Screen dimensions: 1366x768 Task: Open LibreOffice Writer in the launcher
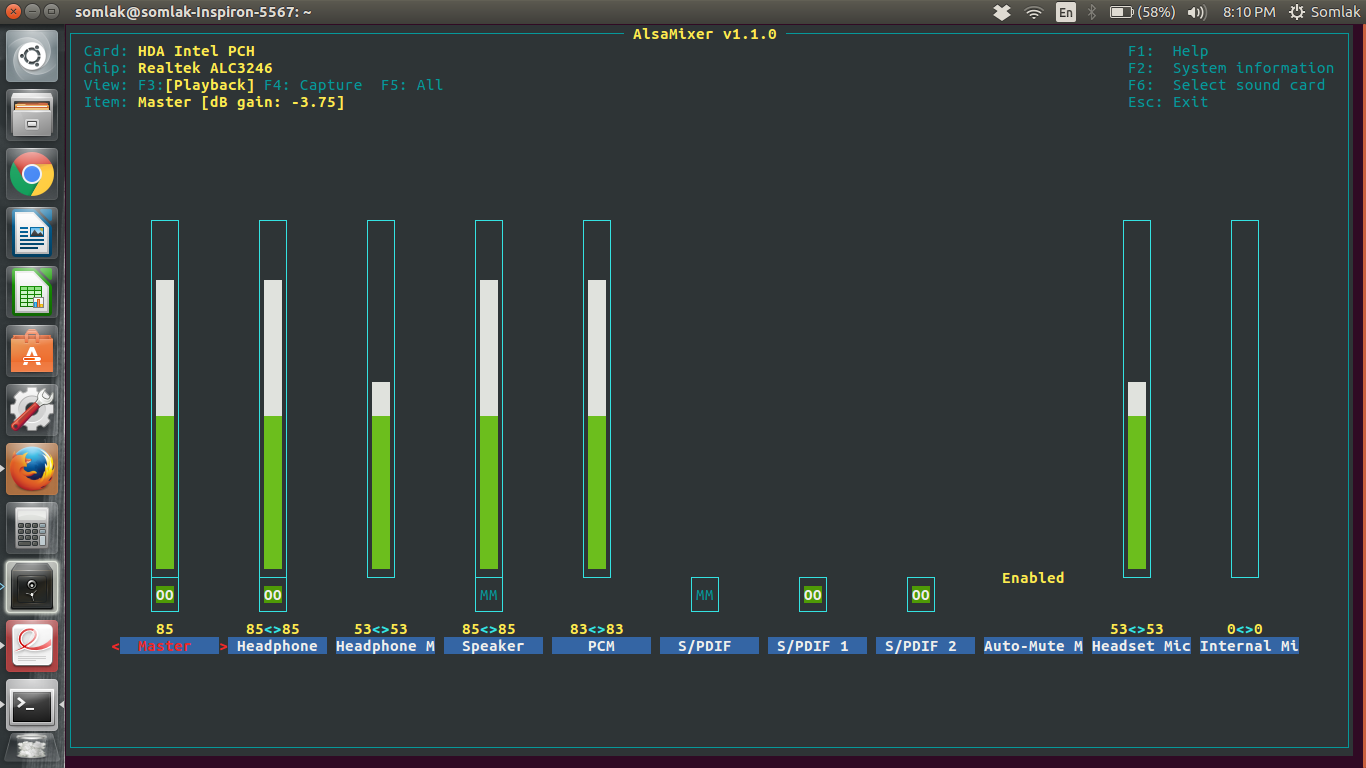click(32, 234)
